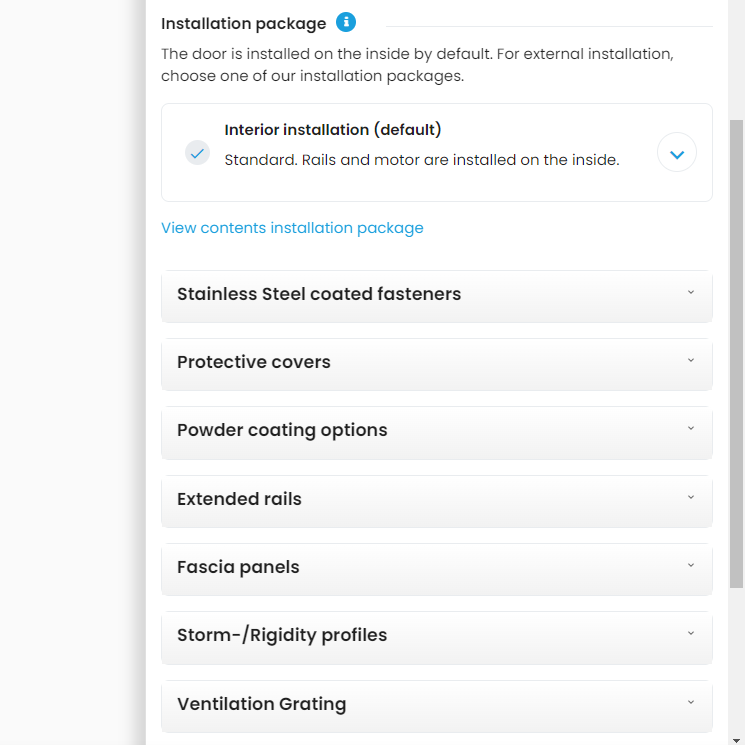The image size is (745, 745).
Task: Click chevron on Powder coating options row
Action: coord(691,429)
